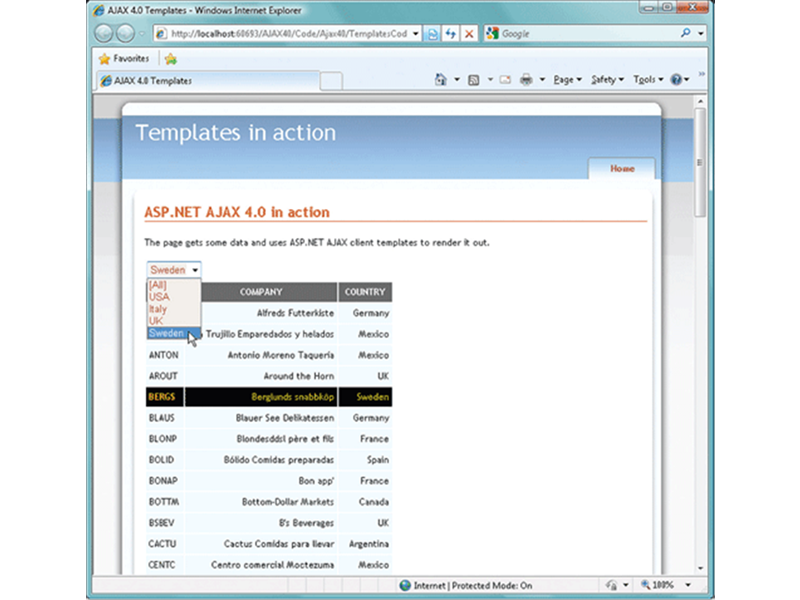Viewport: 800px width, 600px height.
Task: Expand the Feeds dropdown arrow
Action: click(490, 80)
